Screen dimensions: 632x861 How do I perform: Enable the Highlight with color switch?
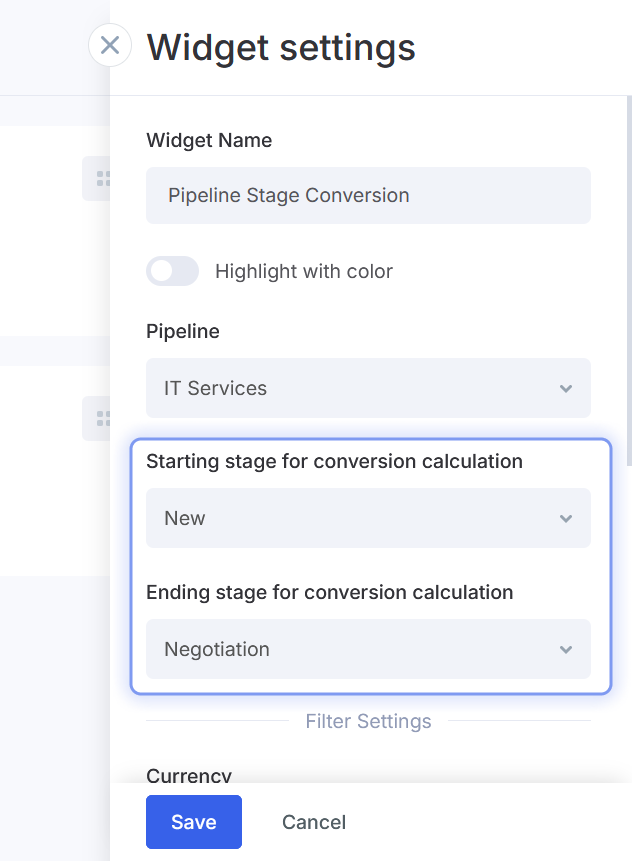(172, 271)
